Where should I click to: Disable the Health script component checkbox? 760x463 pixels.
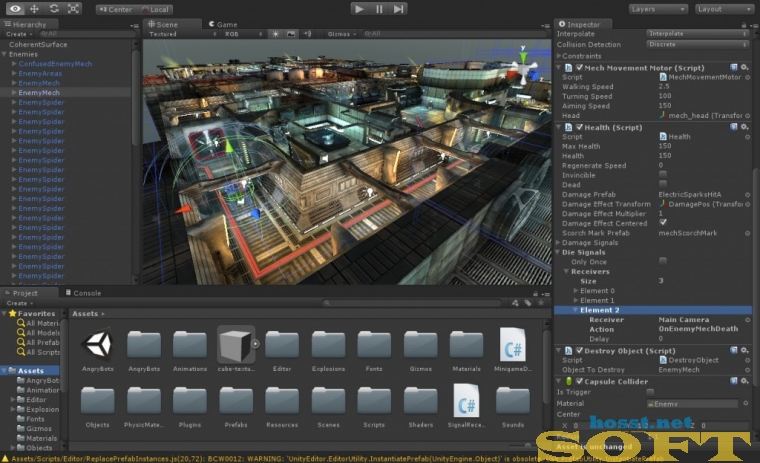click(579, 128)
